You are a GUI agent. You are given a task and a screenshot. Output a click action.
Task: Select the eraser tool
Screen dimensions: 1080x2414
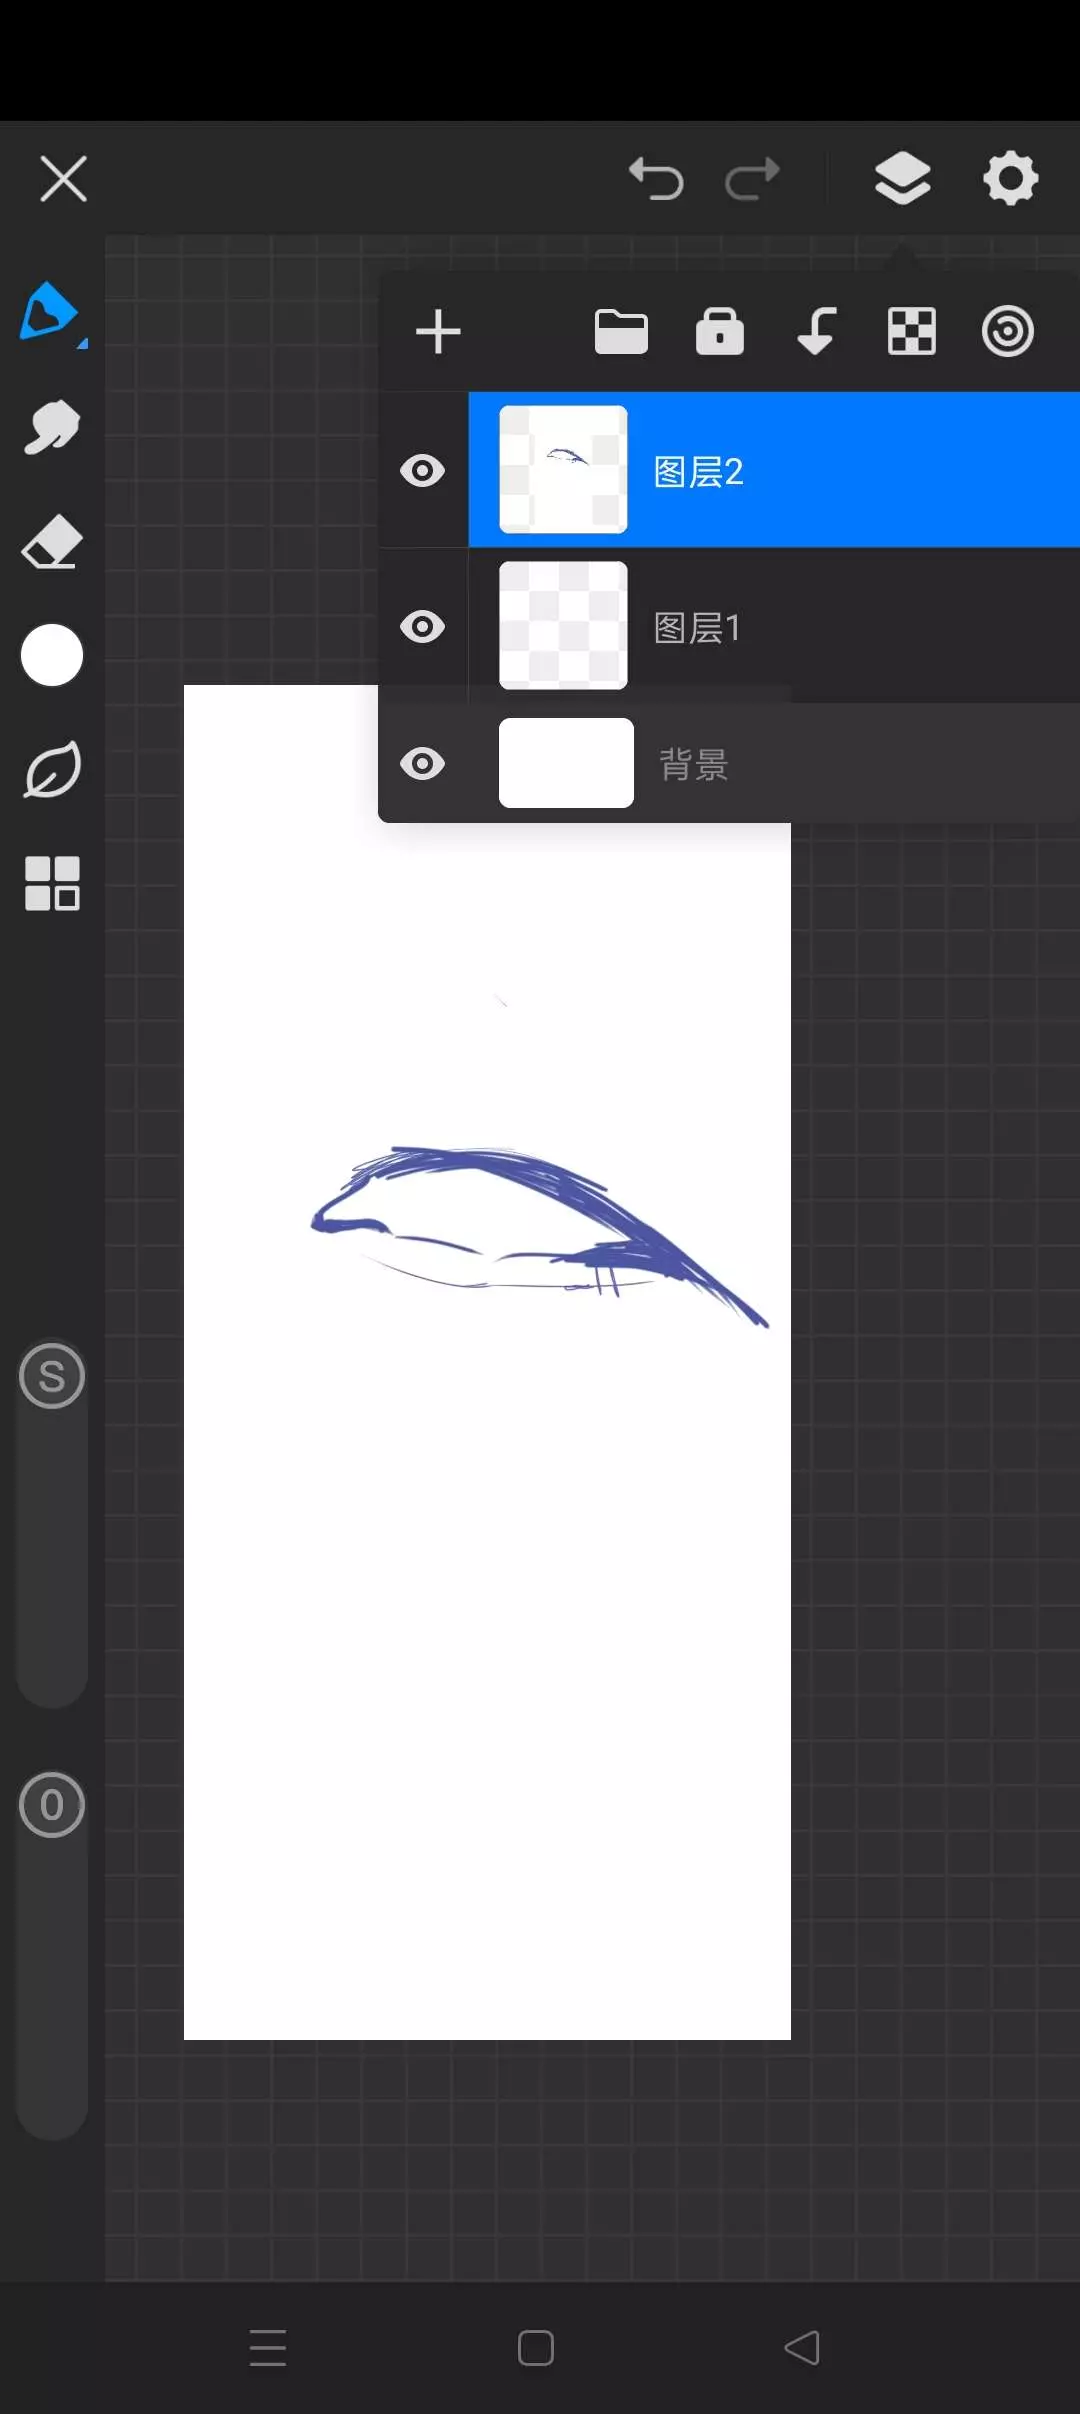tap(52, 542)
